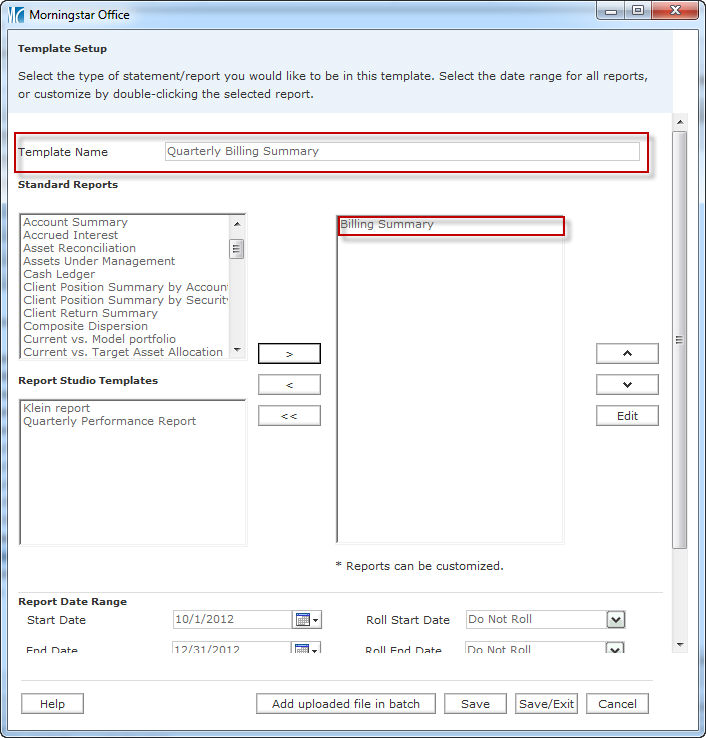The image size is (706, 738).
Task: Select Accrued Interest from Standard Reports
Action: tap(70, 235)
